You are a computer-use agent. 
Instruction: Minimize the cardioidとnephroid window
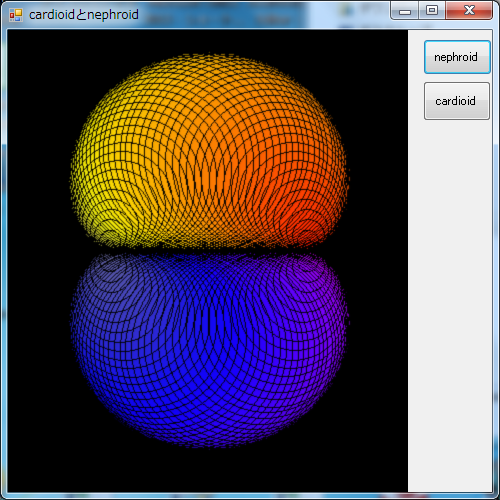coord(405,11)
